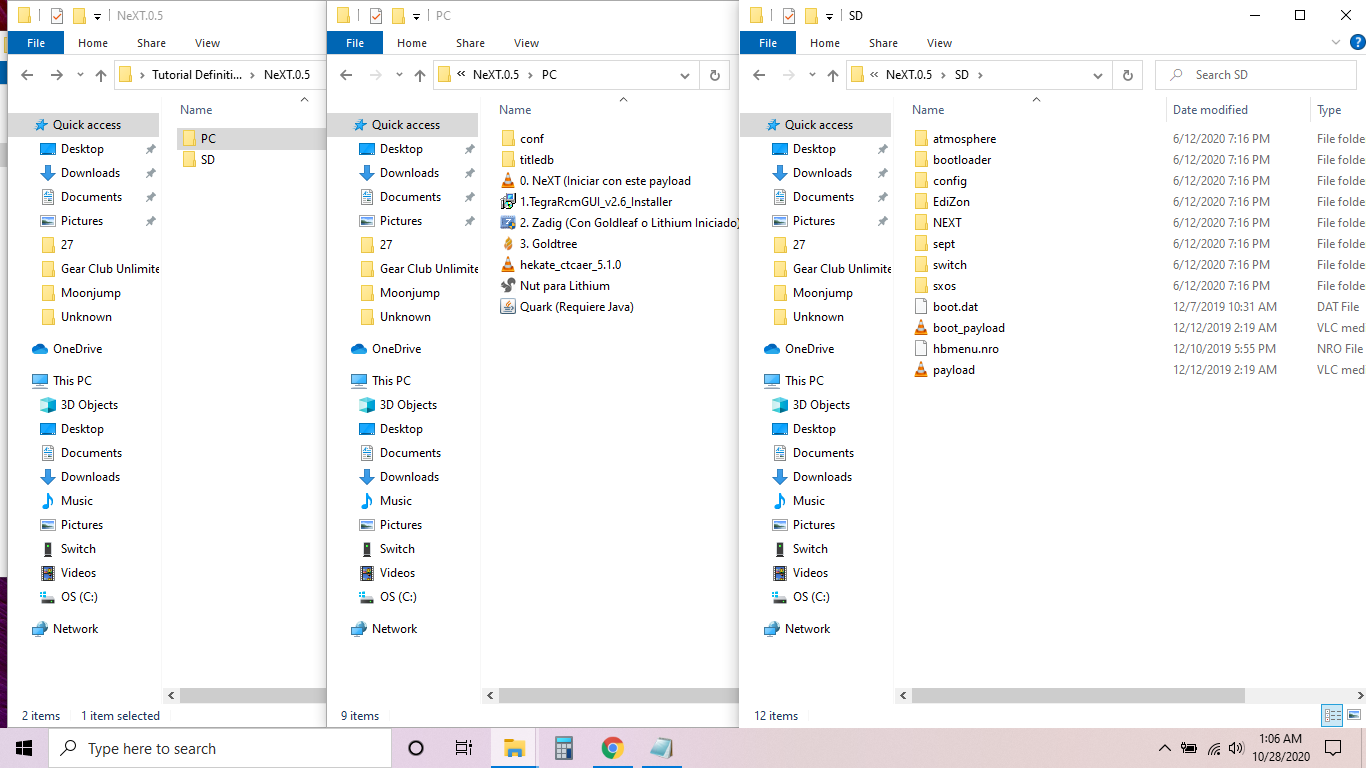Click the SD window horizontal scrollbar
The height and width of the screenshot is (768, 1366).
pos(1076,695)
